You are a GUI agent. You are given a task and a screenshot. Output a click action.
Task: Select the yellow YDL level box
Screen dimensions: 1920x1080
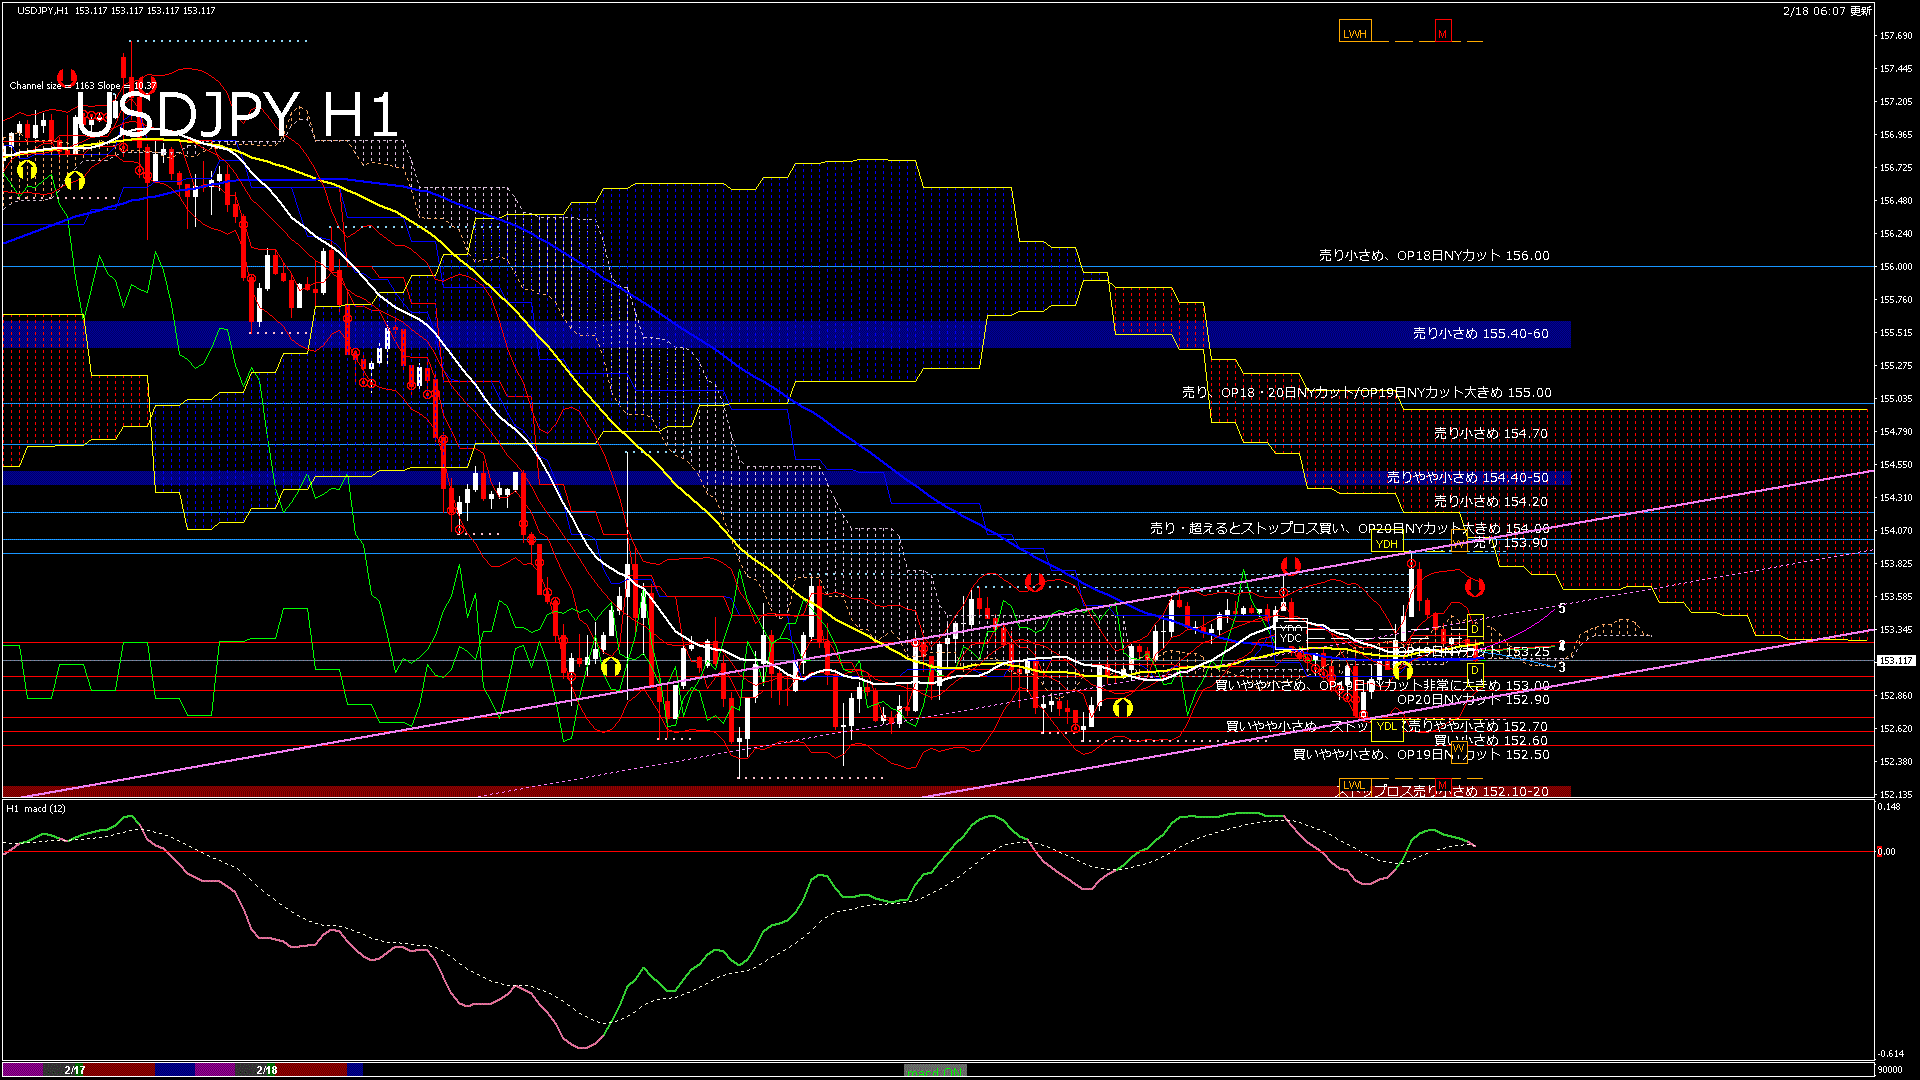(x=1386, y=726)
